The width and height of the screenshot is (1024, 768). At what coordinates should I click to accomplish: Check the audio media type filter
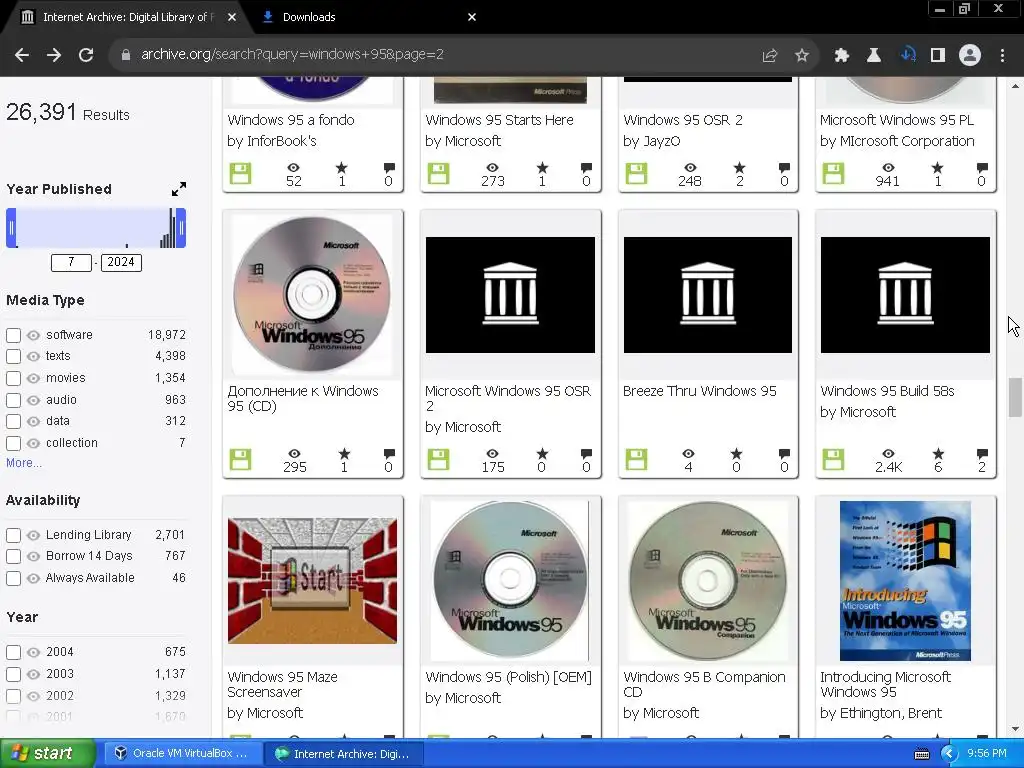(13, 400)
